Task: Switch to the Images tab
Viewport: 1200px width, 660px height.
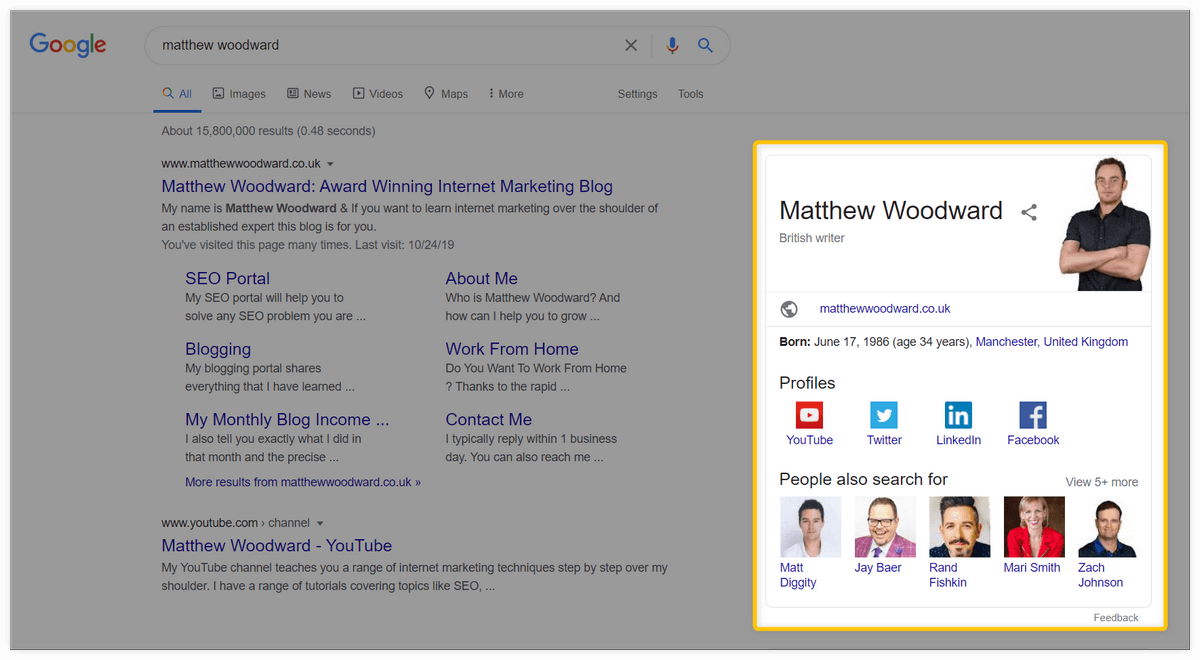Action: (239, 94)
